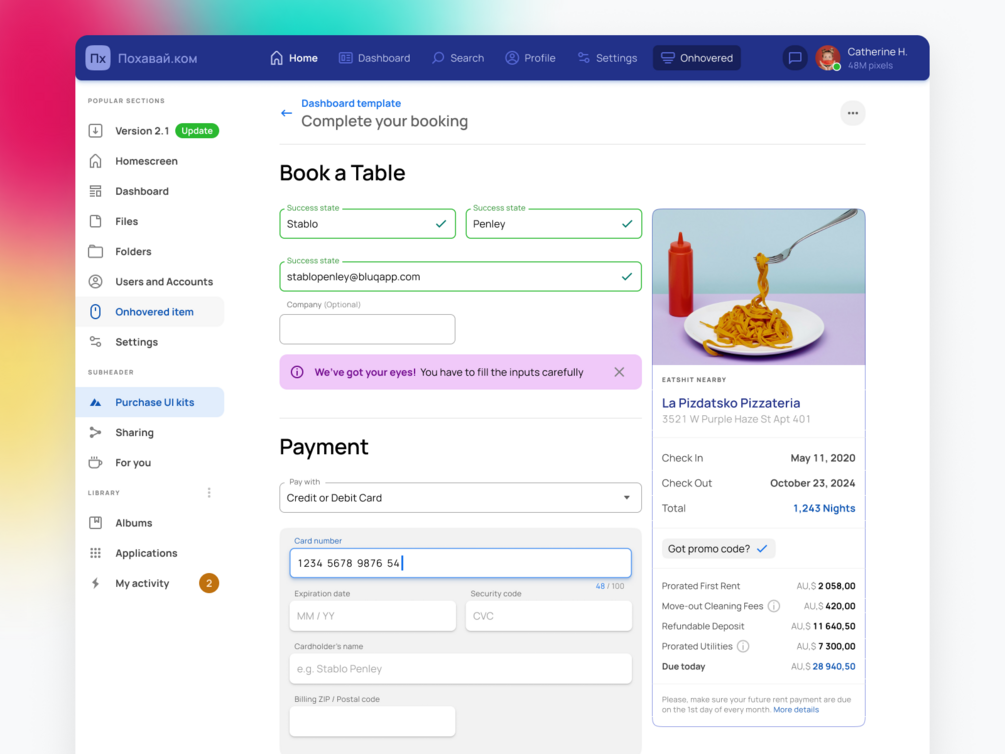Image resolution: width=1005 pixels, height=754 pixels.
Task: Click the Files document icon
Action: pyautogui.click(x=96, y=221)
